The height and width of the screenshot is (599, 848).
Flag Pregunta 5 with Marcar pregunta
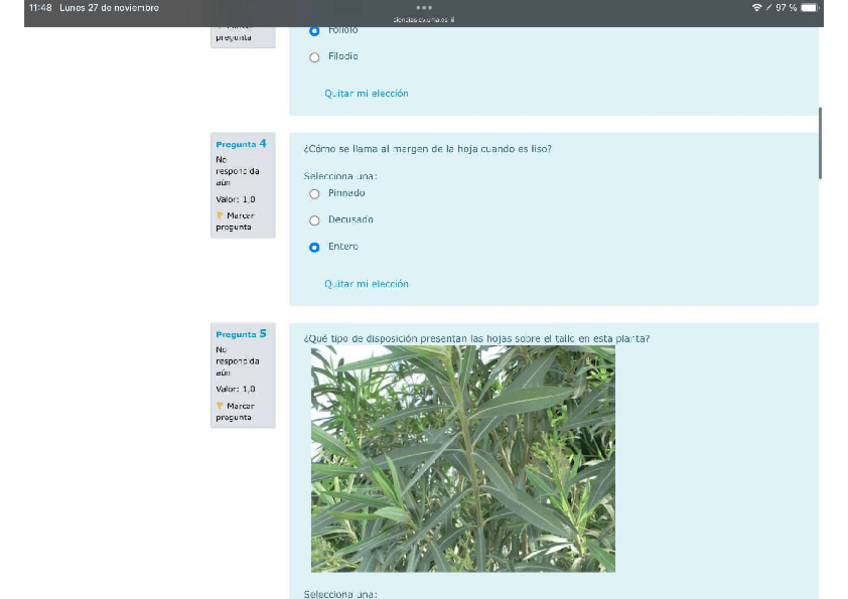(235, 411)
